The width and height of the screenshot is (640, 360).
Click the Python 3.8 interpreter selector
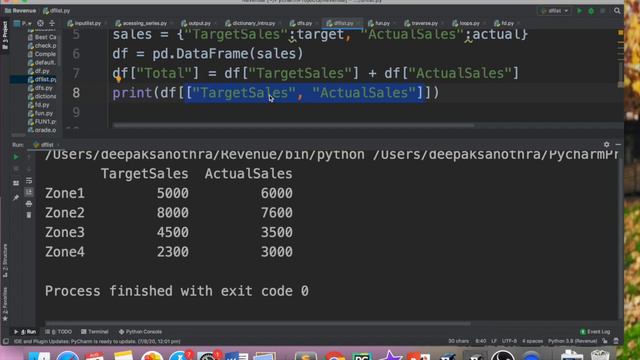572,341
